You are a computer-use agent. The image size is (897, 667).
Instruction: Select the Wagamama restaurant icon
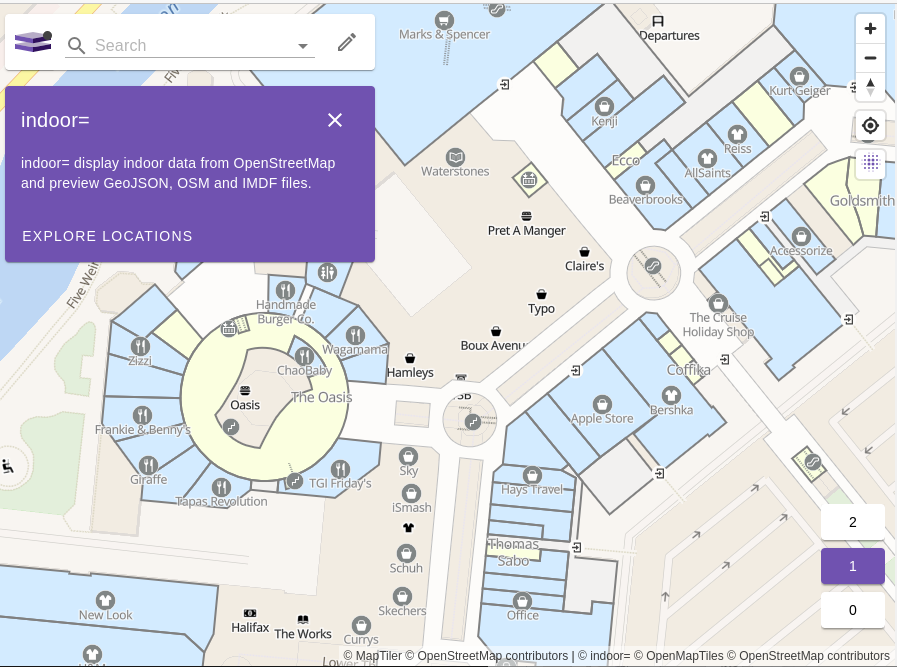(355, 334)
